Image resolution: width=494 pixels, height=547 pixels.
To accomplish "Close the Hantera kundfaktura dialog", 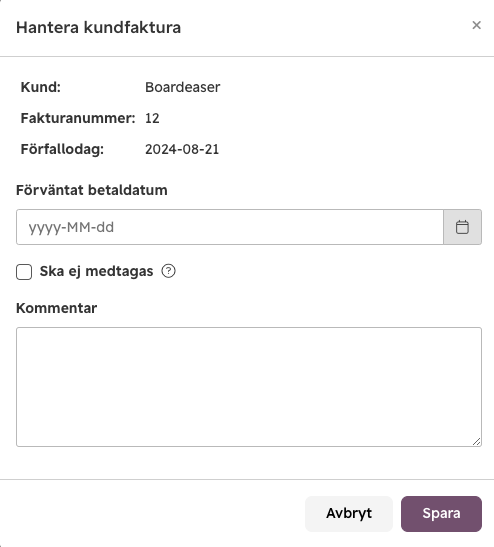I will coord(476,25).
